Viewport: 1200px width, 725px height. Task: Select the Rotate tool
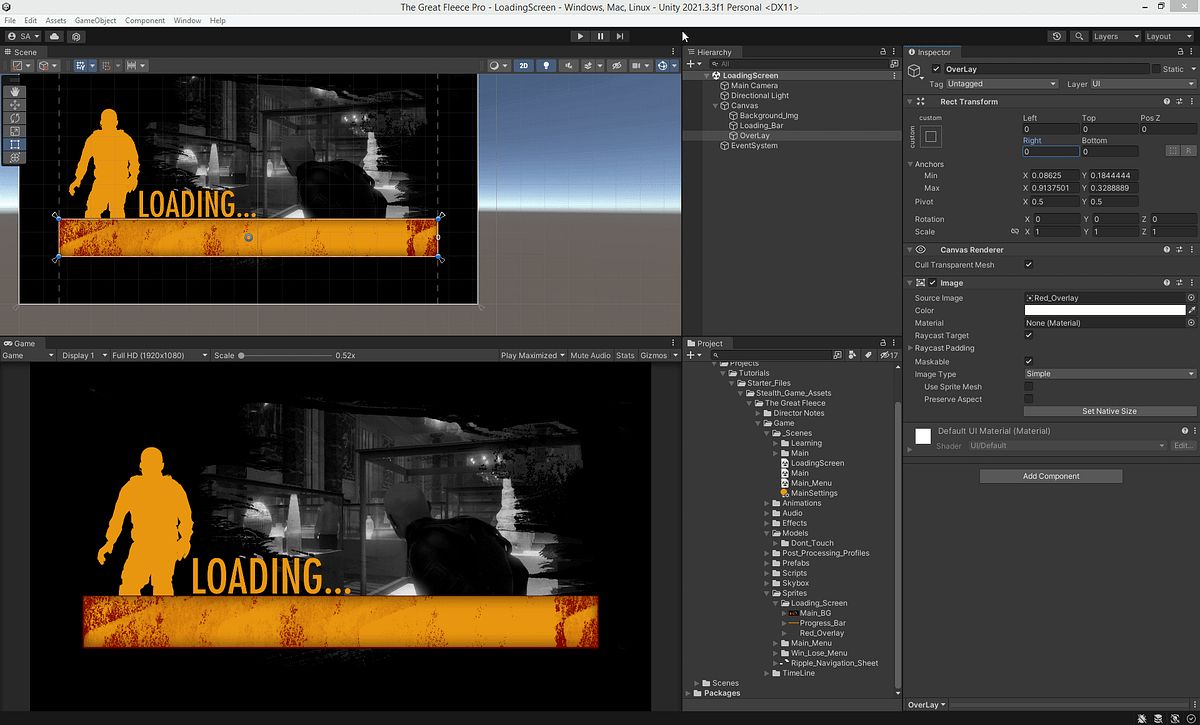(x=14, y=118)
